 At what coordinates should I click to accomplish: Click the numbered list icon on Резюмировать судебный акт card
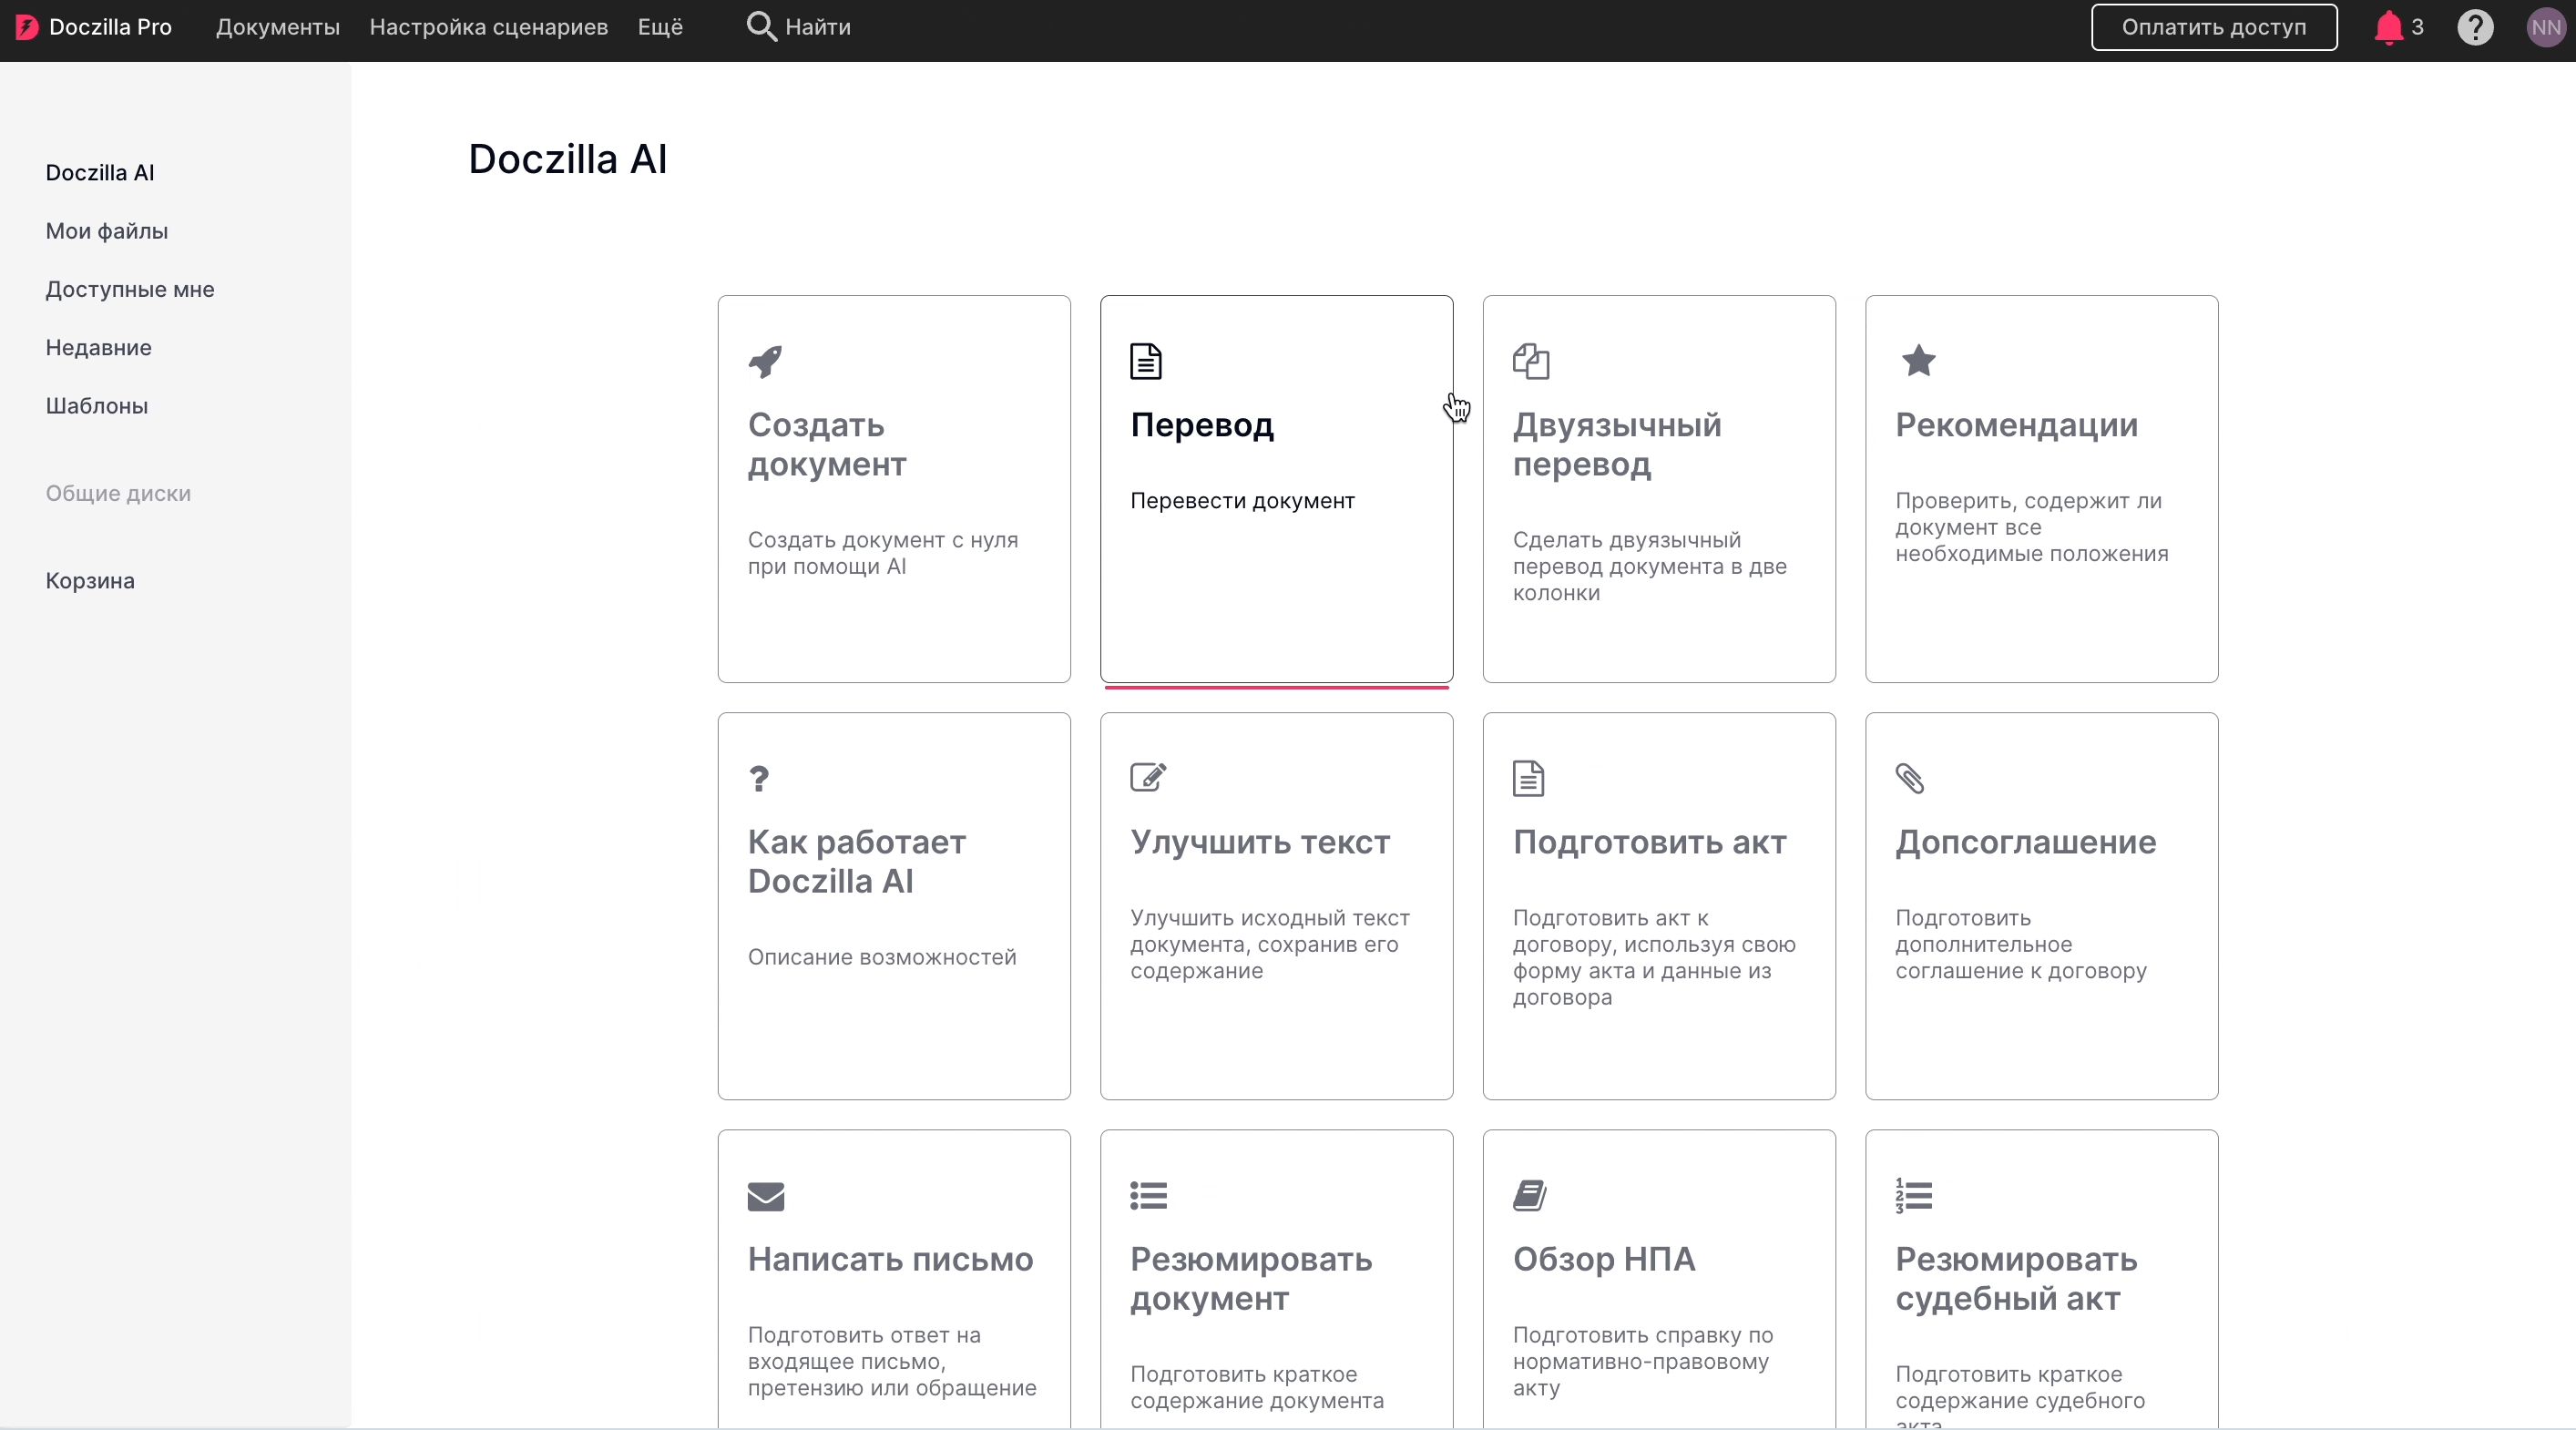point(1914,1195)
